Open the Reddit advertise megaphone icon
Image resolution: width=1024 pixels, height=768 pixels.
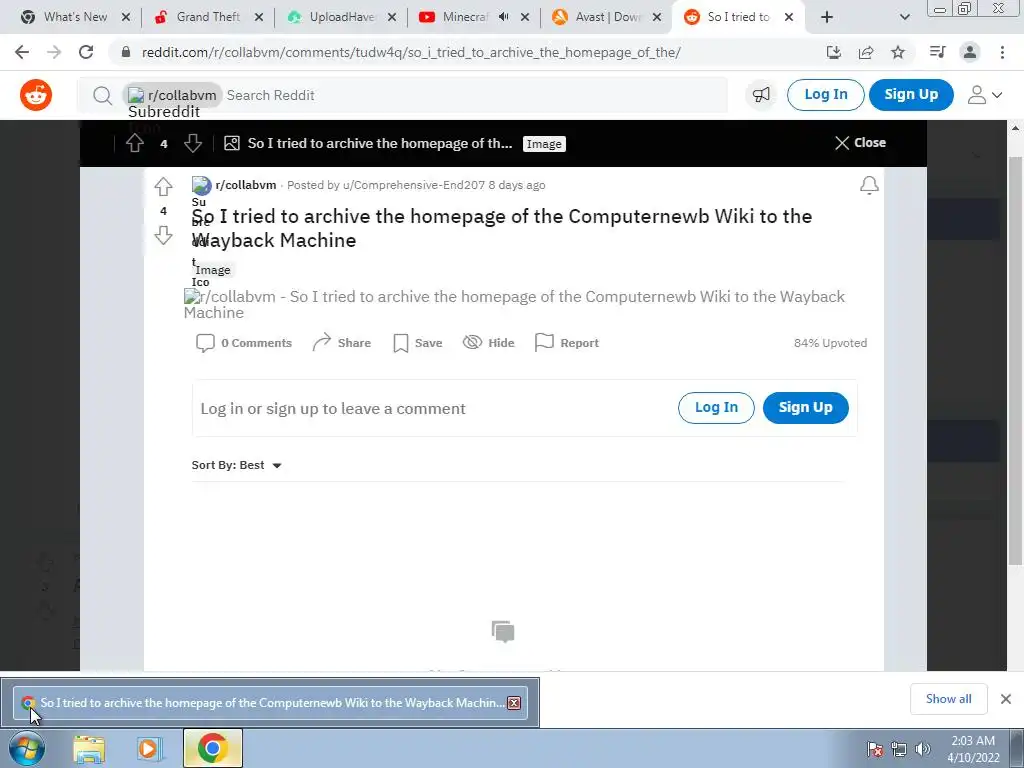click(x=761, y=95)
